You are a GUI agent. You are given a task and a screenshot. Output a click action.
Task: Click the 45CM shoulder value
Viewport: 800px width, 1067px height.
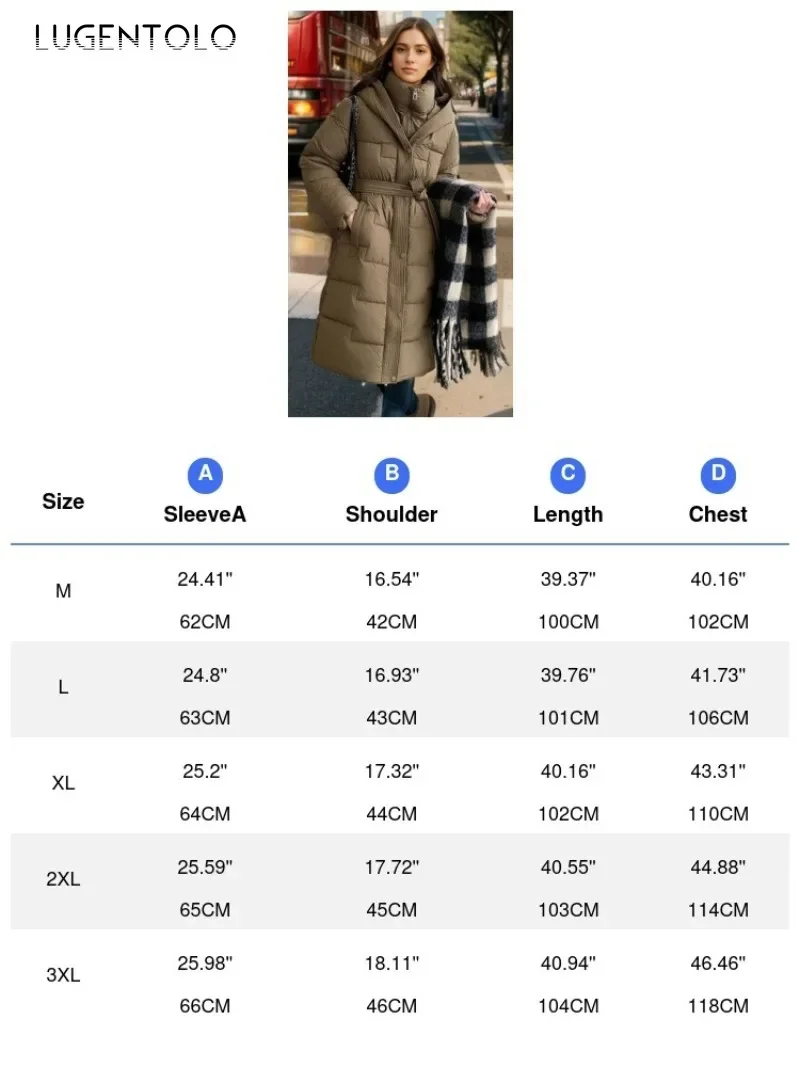click(x=392, y=910)
